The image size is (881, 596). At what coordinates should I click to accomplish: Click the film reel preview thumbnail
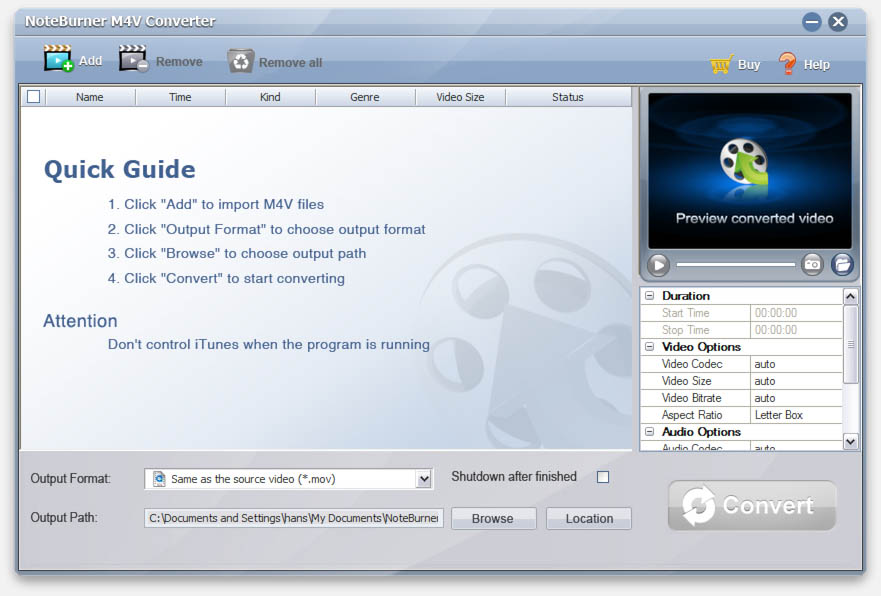[744, 162]
